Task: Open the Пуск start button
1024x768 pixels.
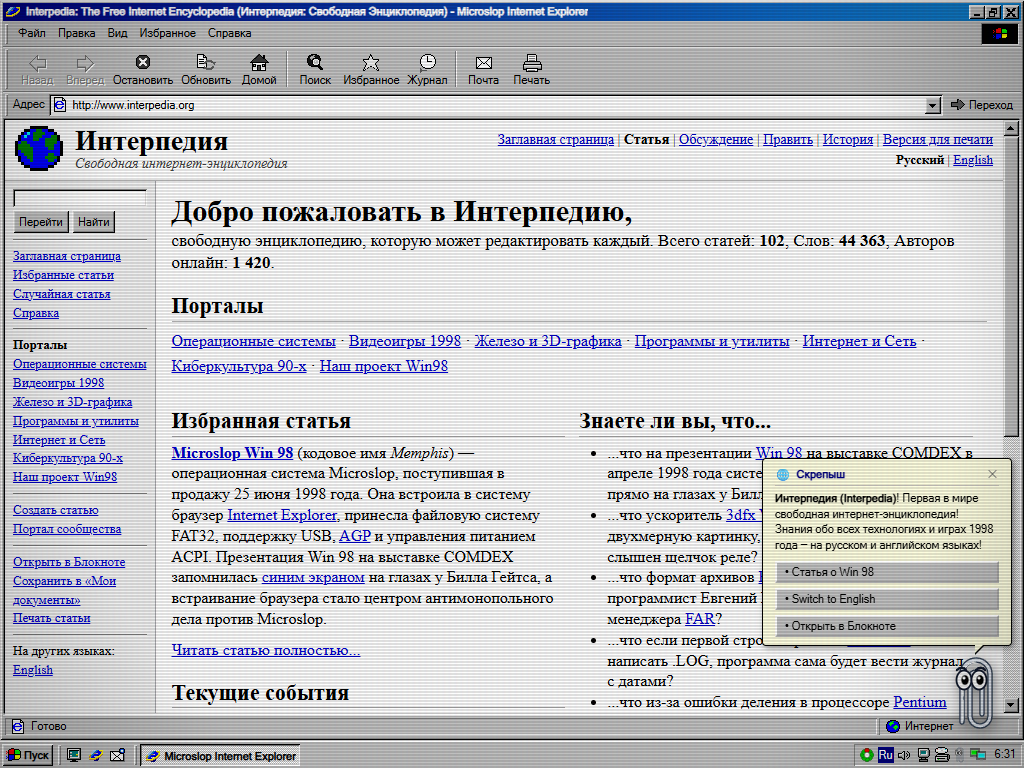Action: [x=28, y=756]
